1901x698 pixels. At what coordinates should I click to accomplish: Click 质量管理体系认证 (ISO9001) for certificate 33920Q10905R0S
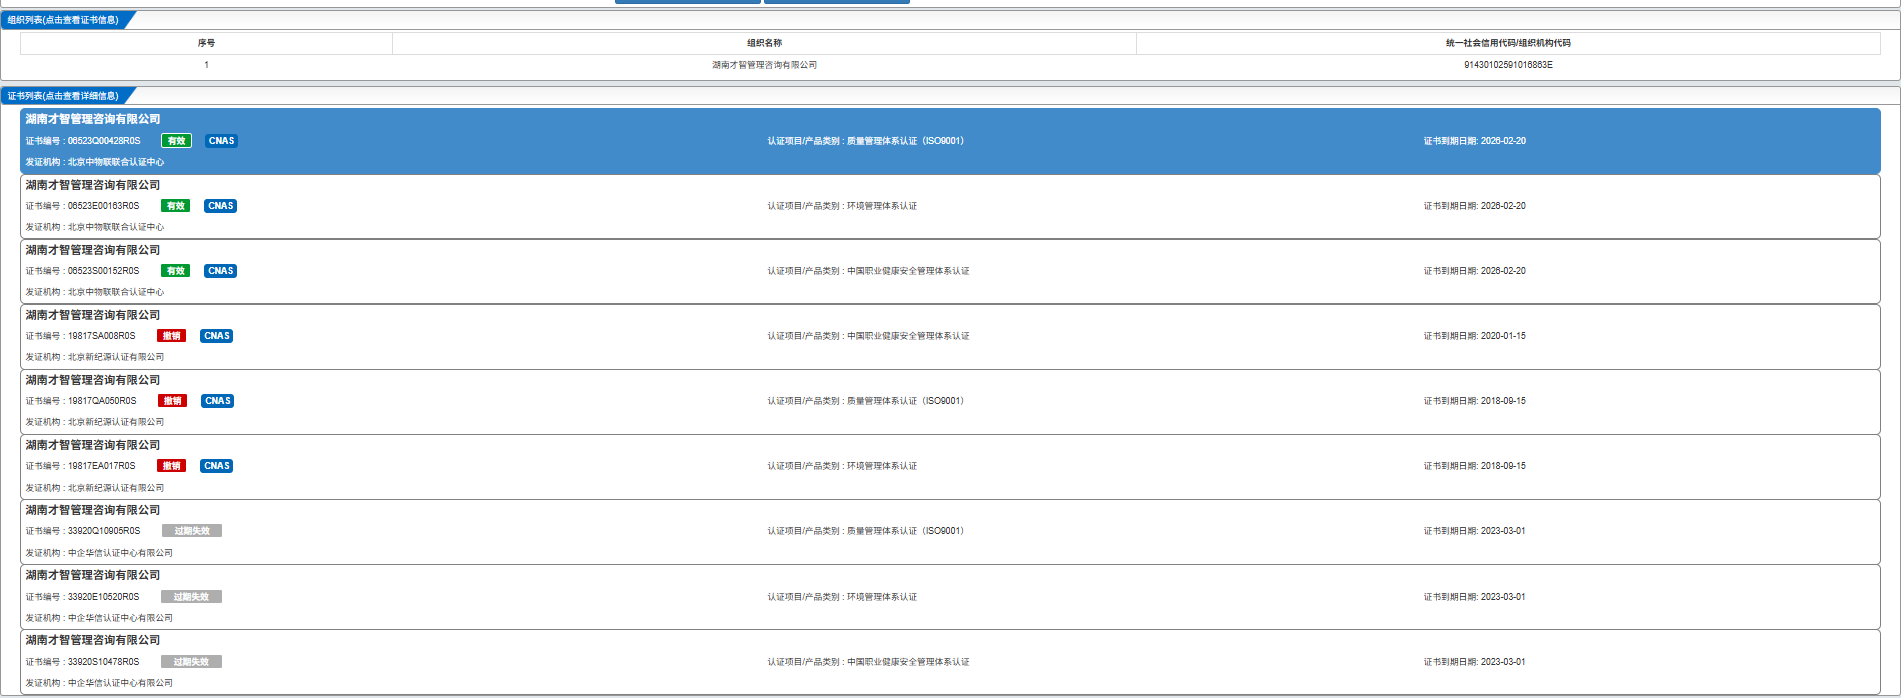coord(905,531)
